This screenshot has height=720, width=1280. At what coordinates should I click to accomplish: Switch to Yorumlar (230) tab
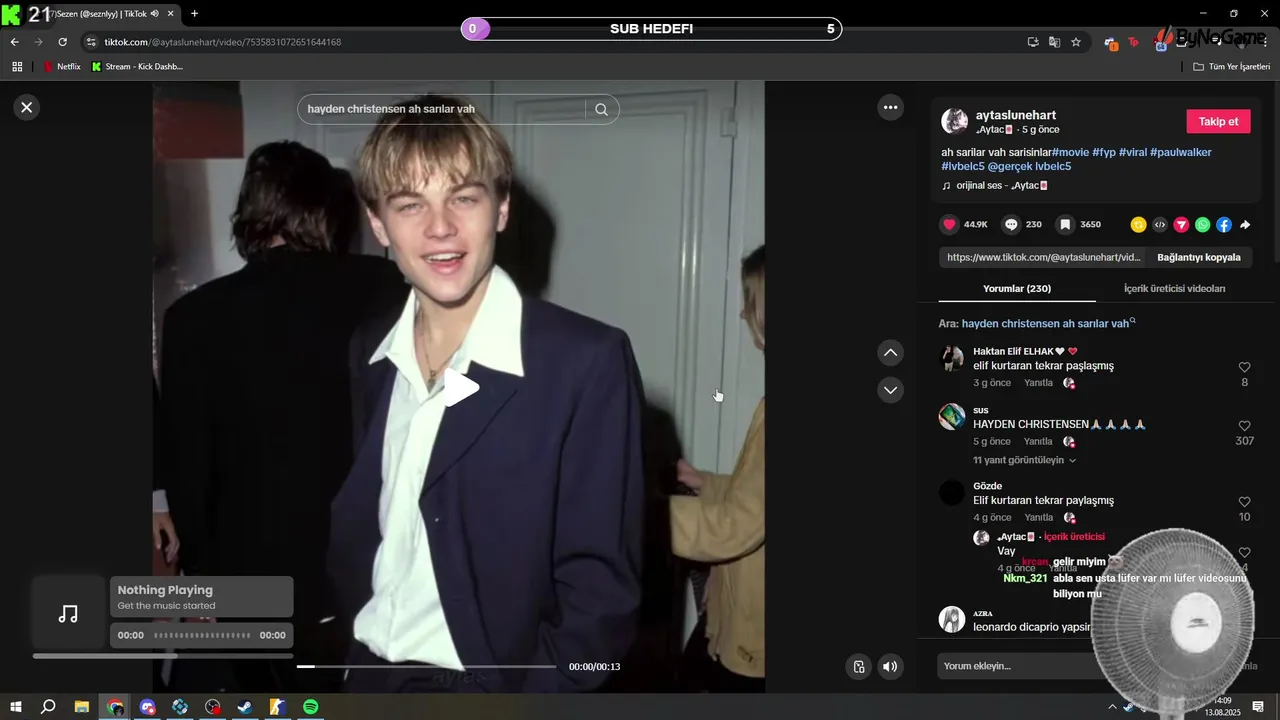click(x=1017, y=288)
